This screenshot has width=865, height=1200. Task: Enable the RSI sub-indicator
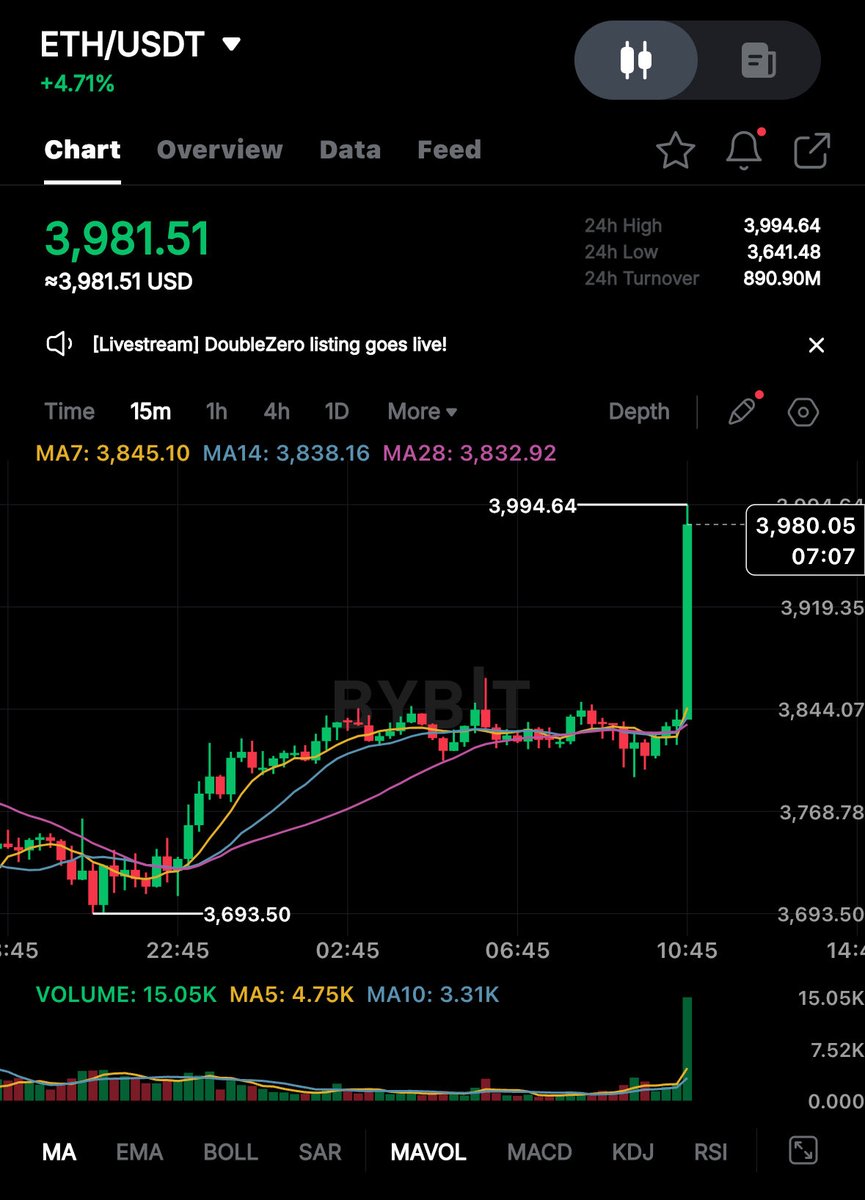pos(711,1152)
